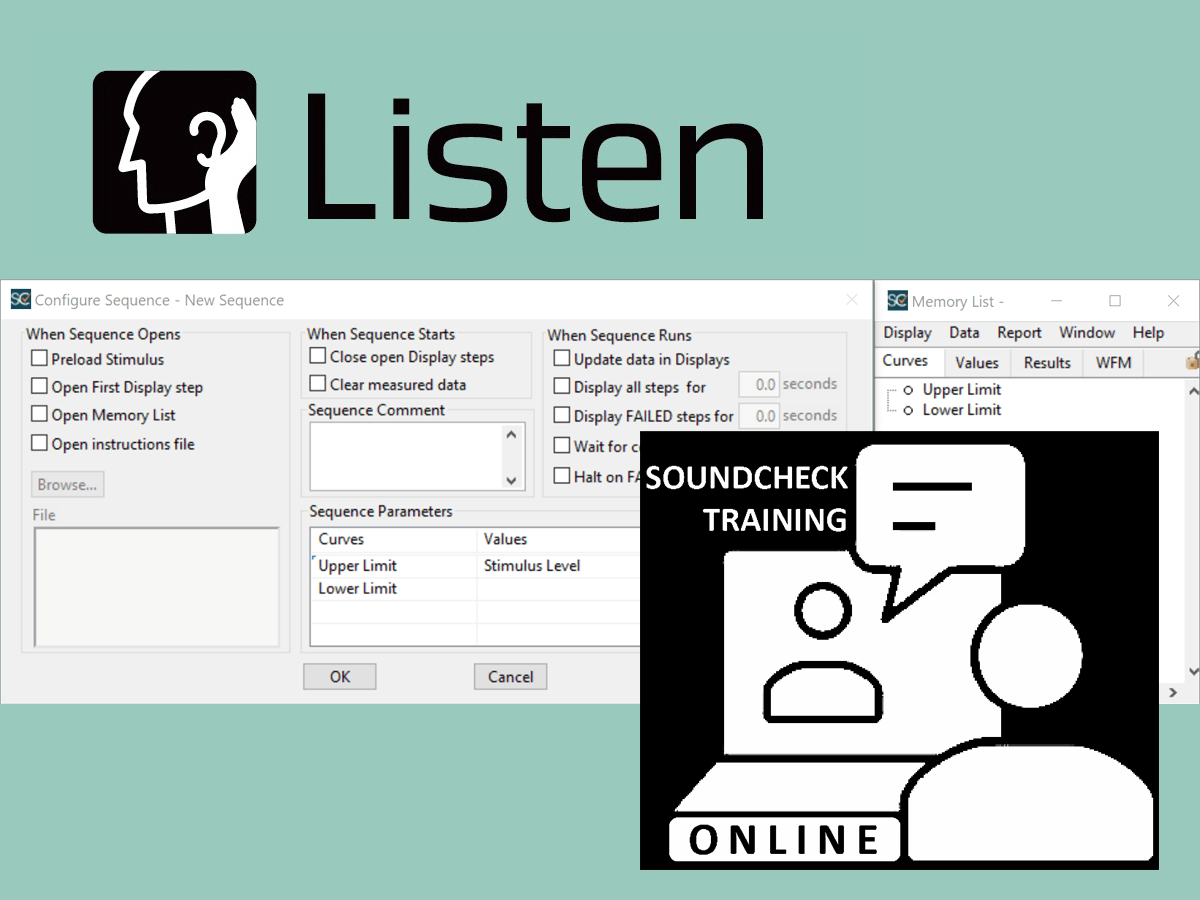Check the Open instructions file option

click(x=40, y=443)
